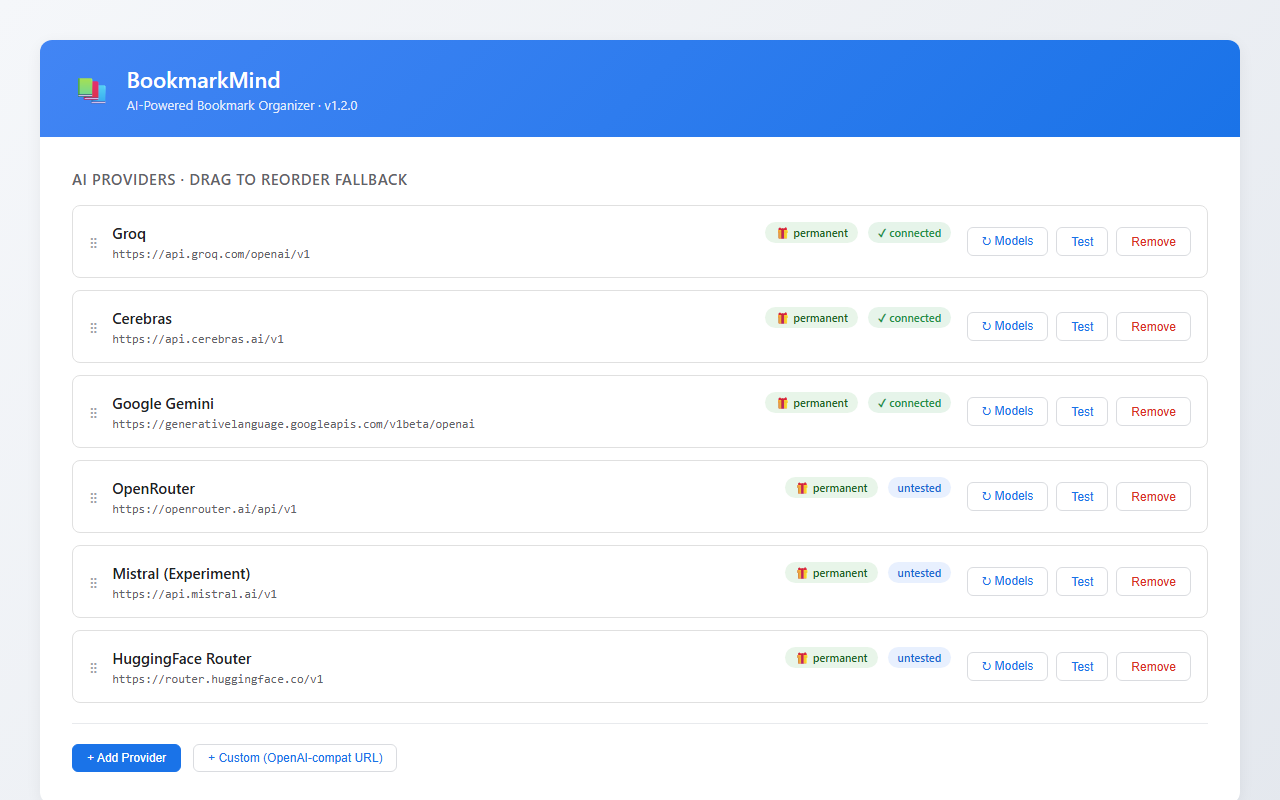Refresh Models for Mistral (Experiment)
Screen dimensions: 1280x800
point(1007,581)
